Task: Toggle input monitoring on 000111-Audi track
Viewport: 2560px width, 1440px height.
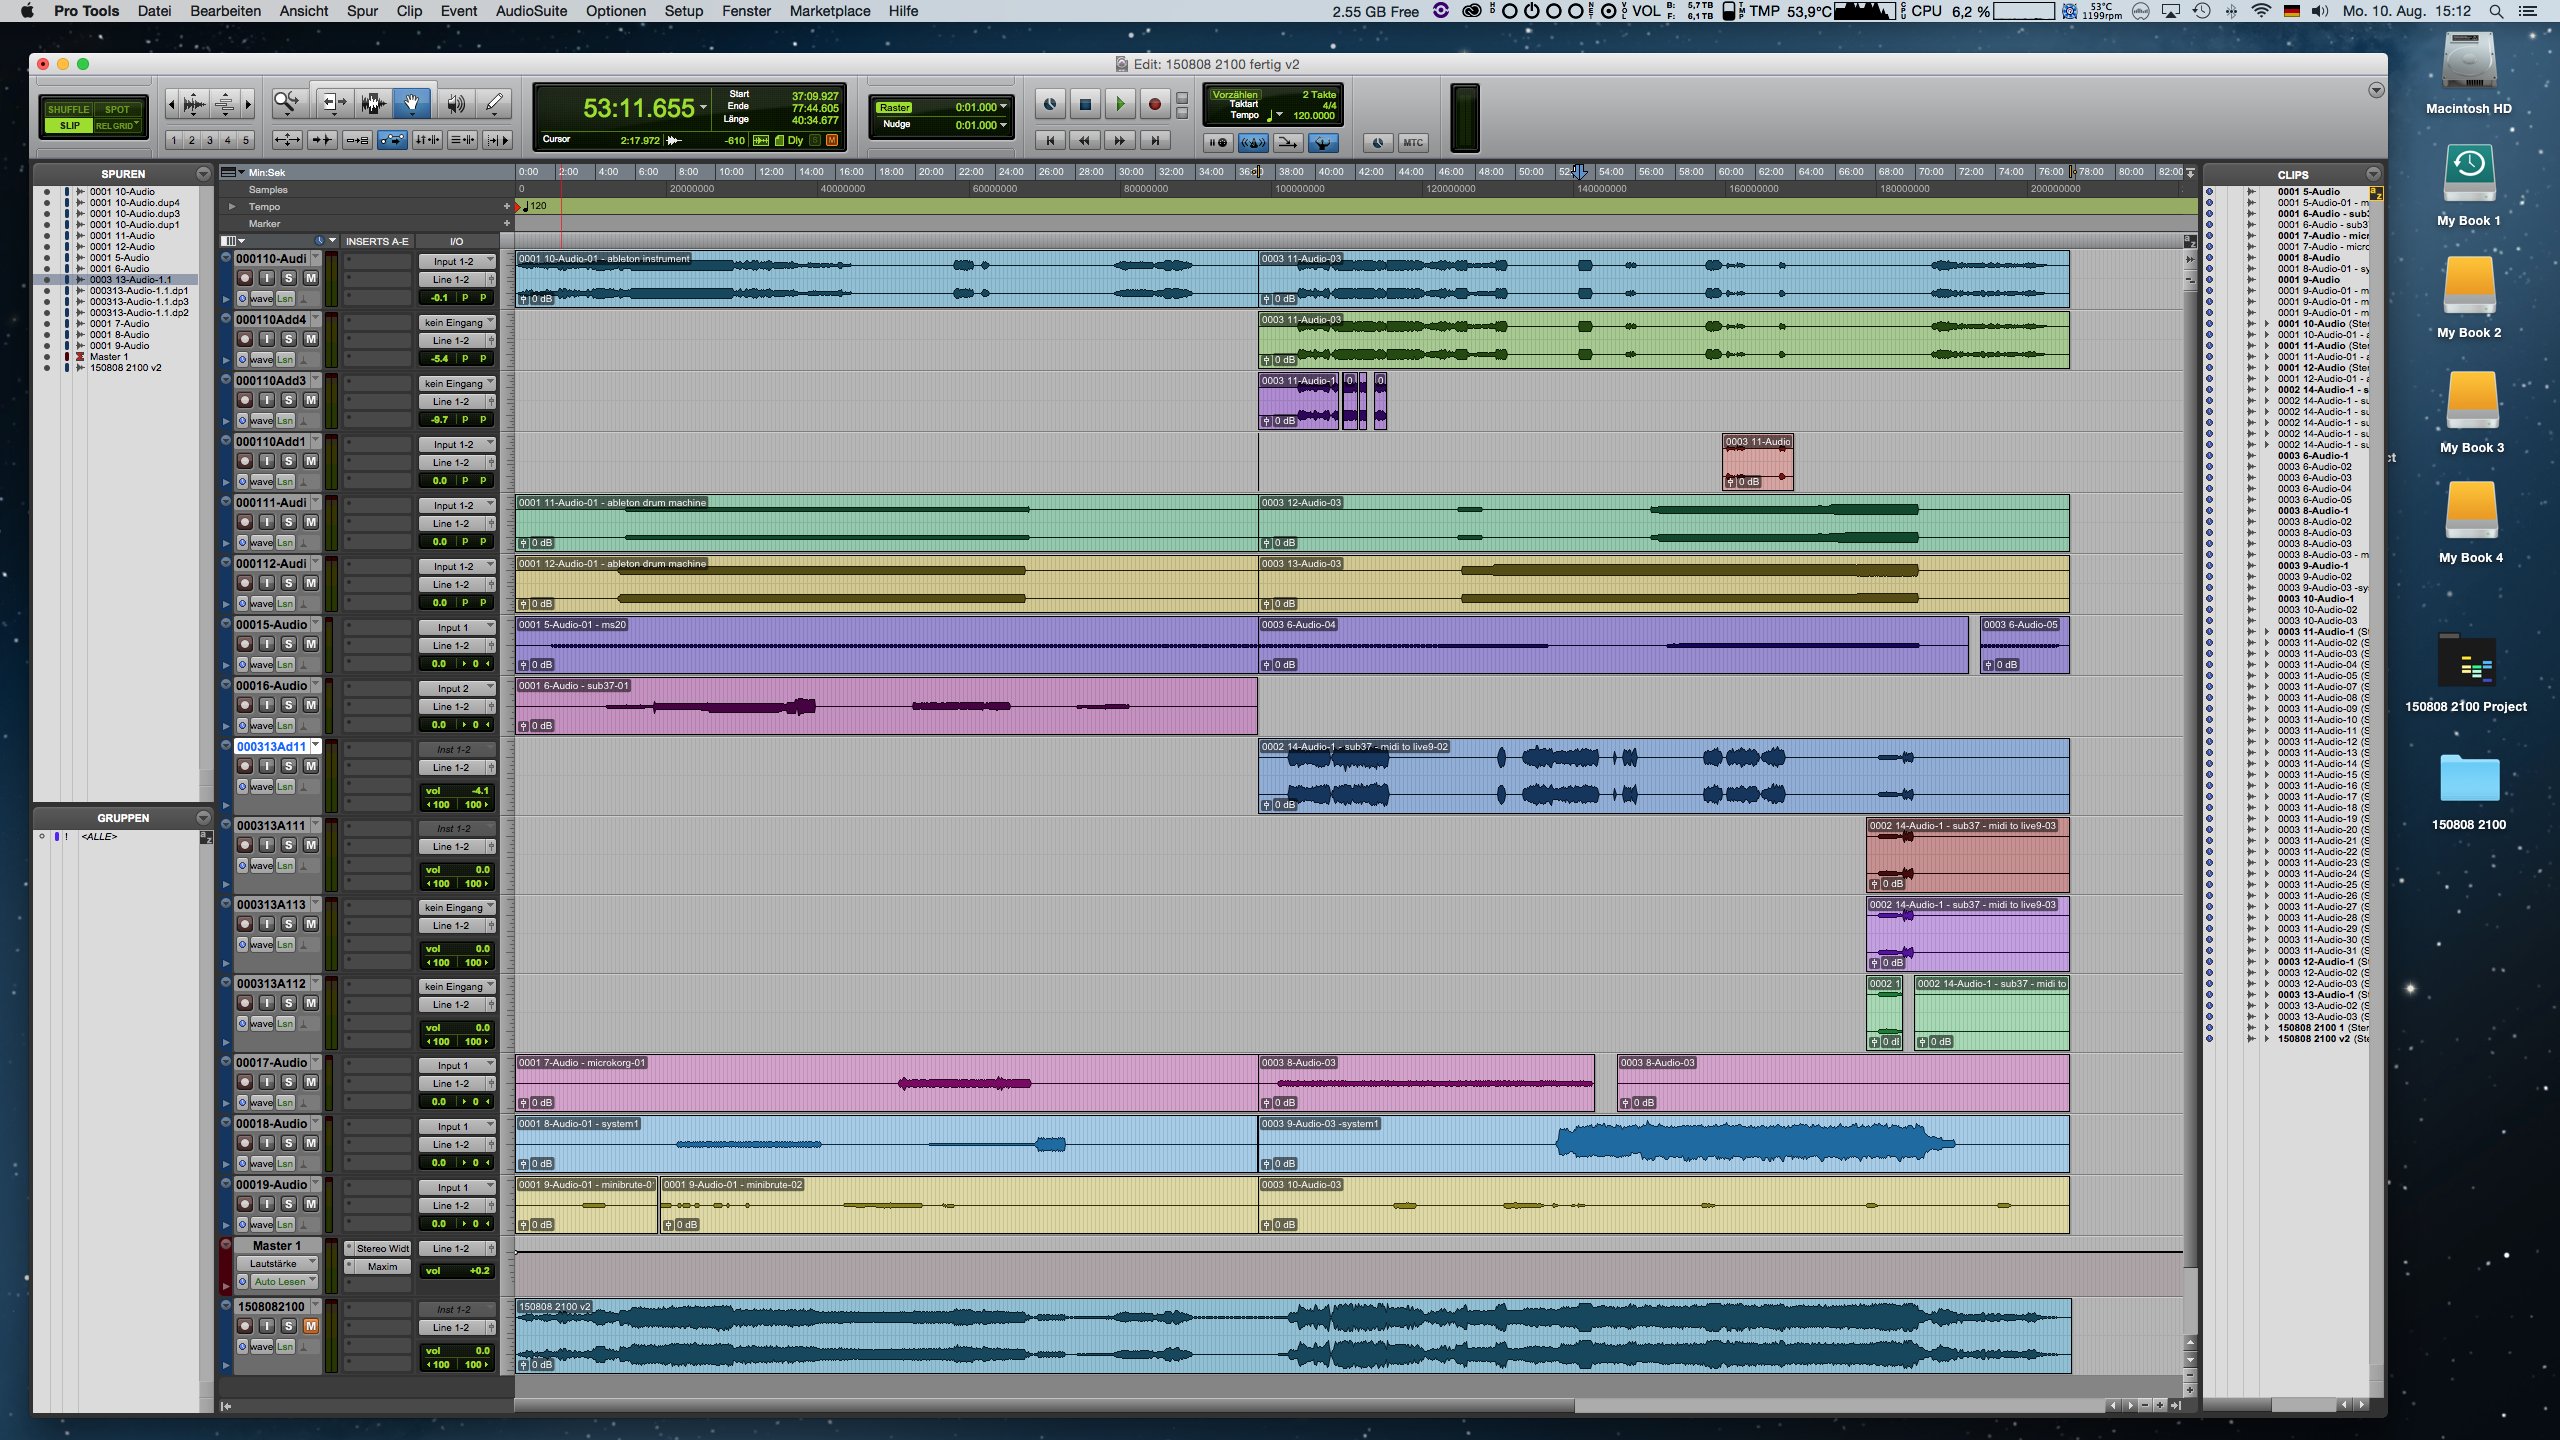Action: click(267, 522)
